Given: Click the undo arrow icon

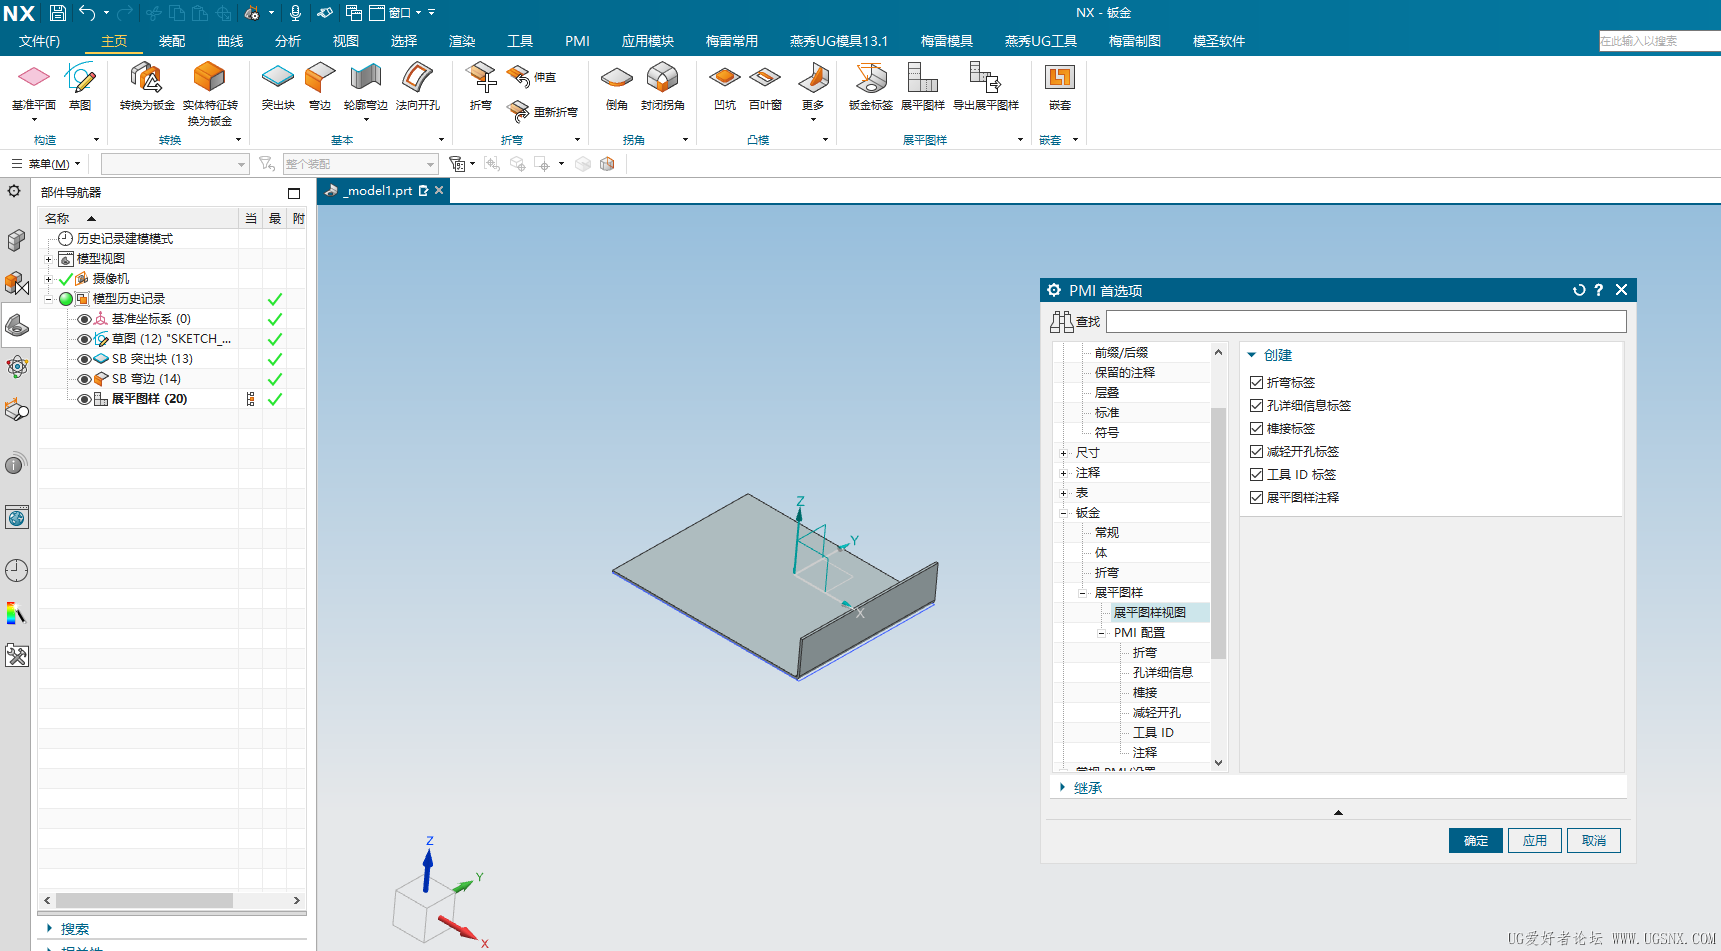Looking at the screenshot, I should (x=87, y=13).
